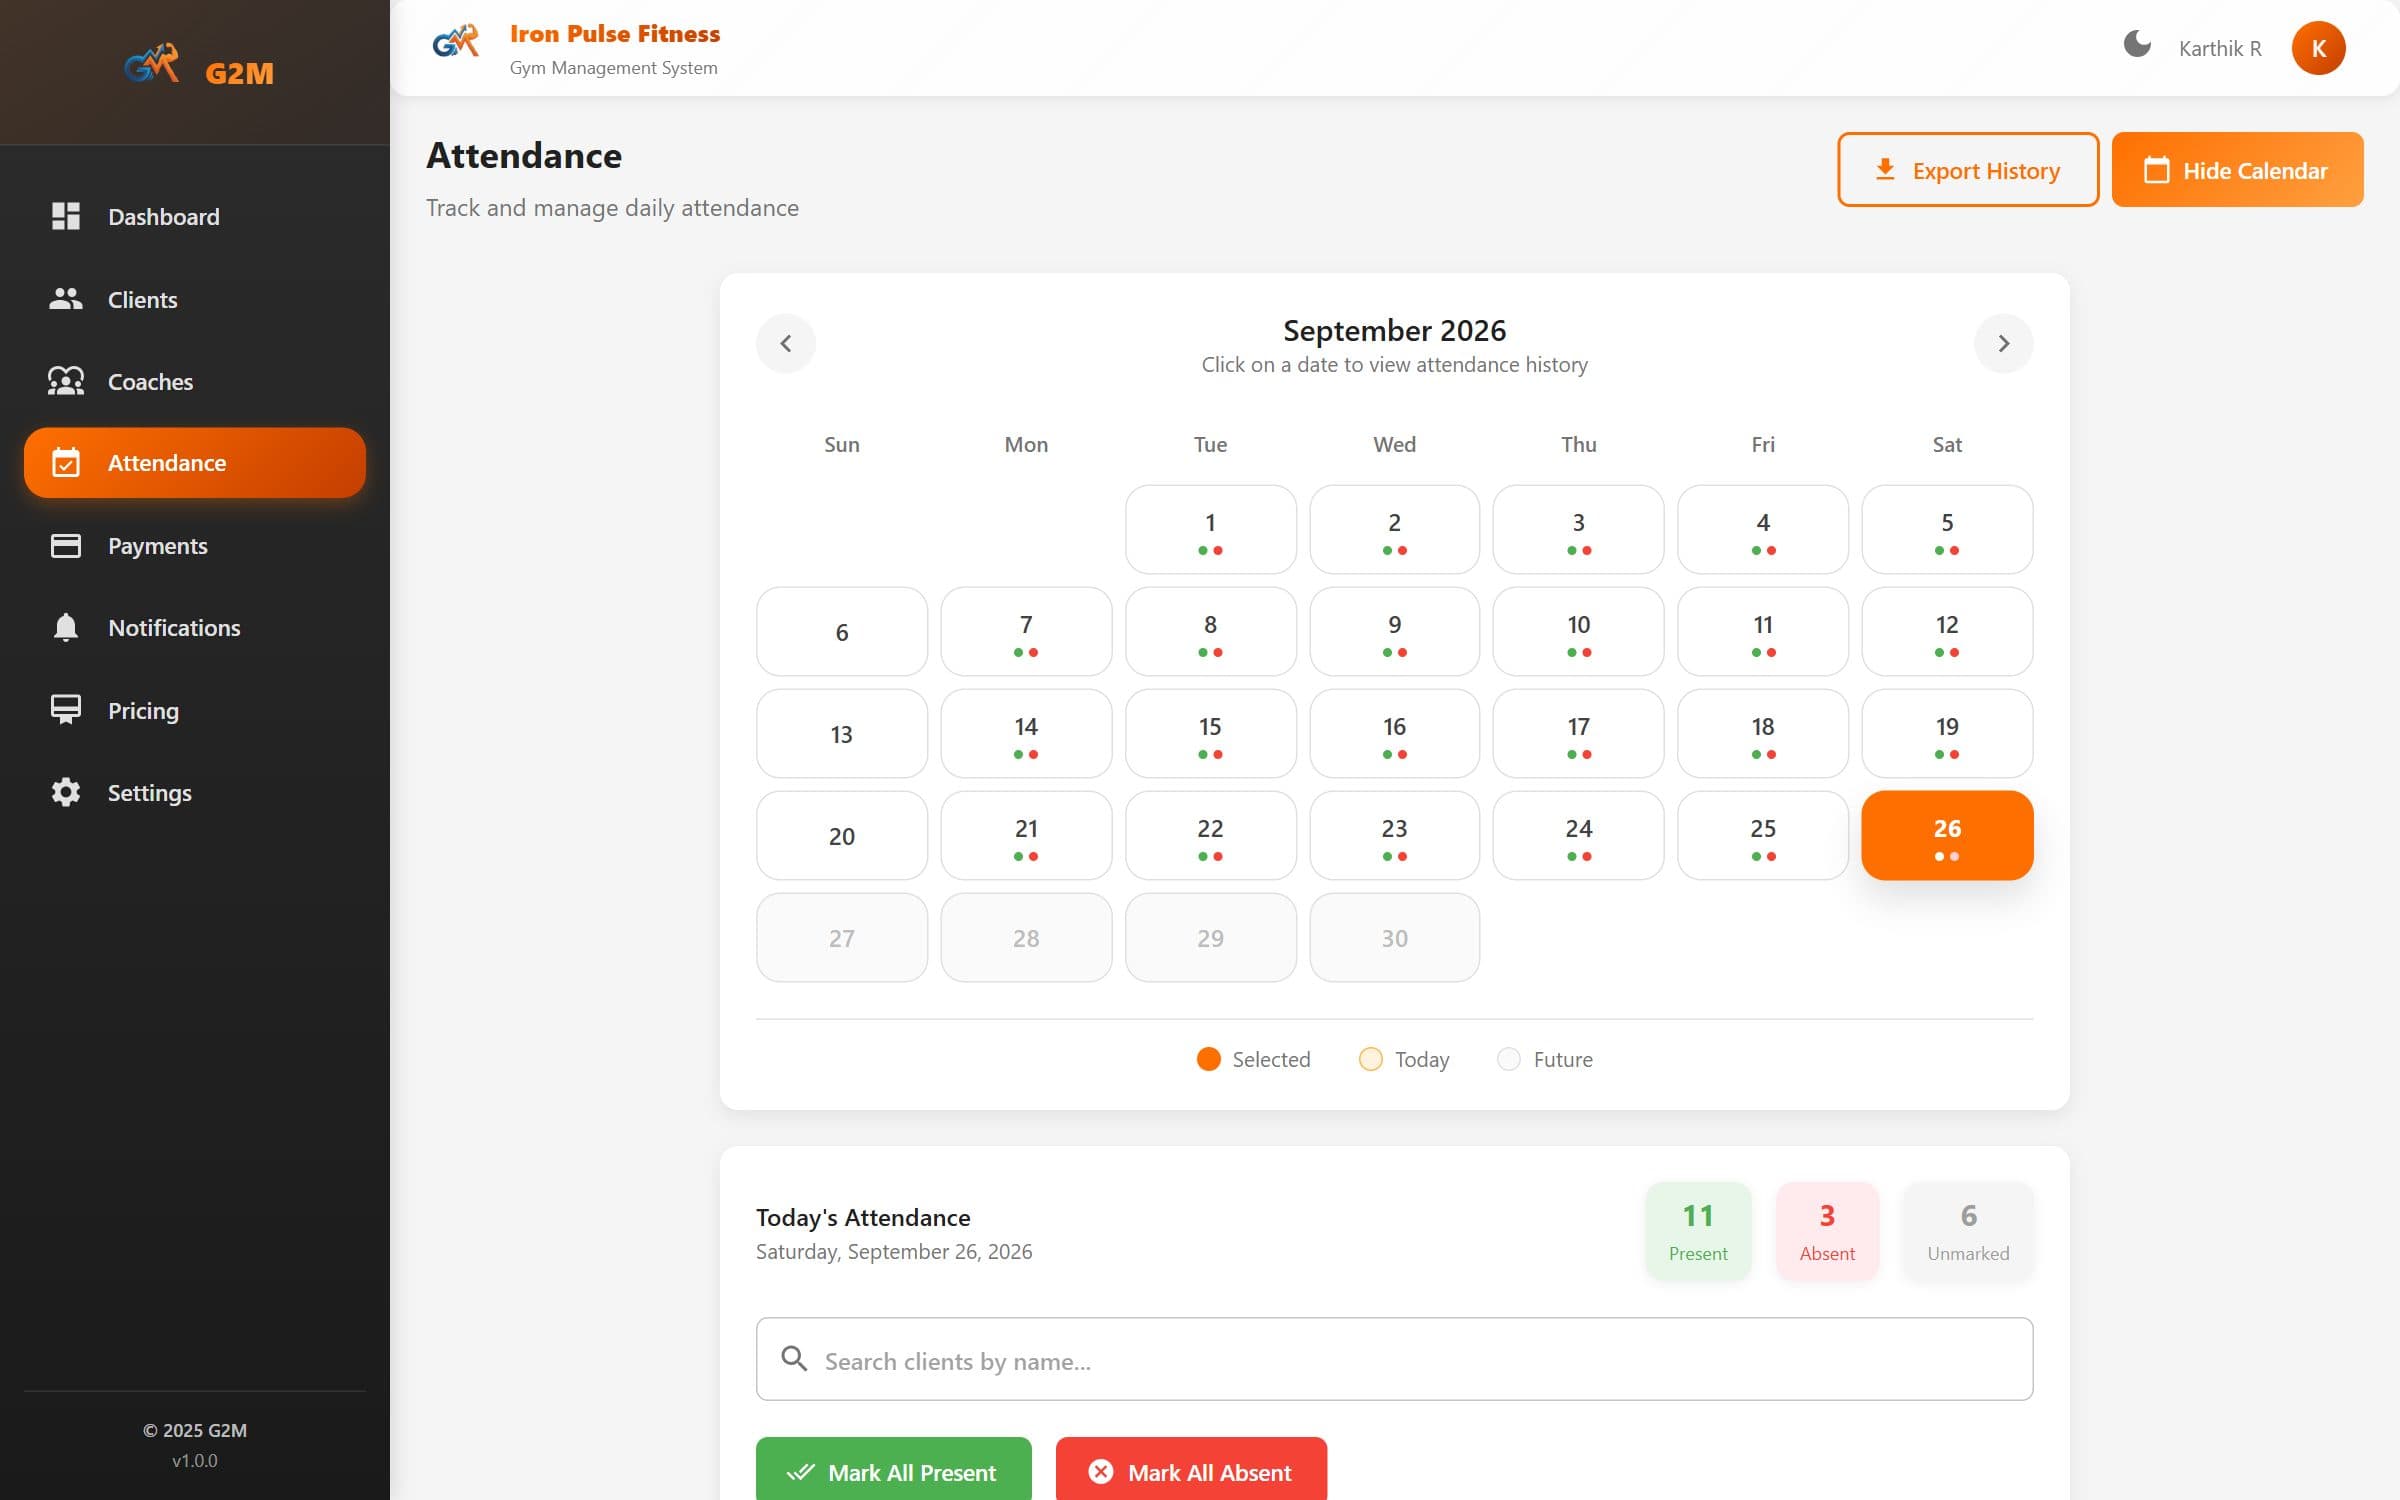The height and width of the screenshot is (1500, 2400).
Task: Click the future date 28
Action: [1026, 938]
